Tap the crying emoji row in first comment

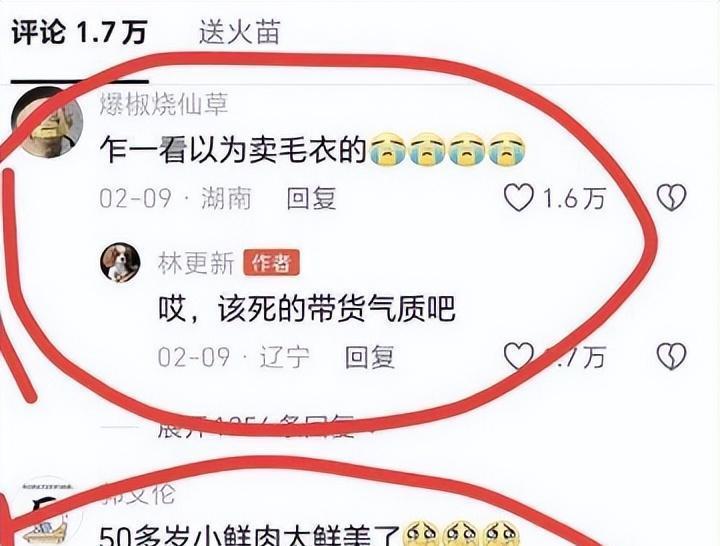(447, 150)
